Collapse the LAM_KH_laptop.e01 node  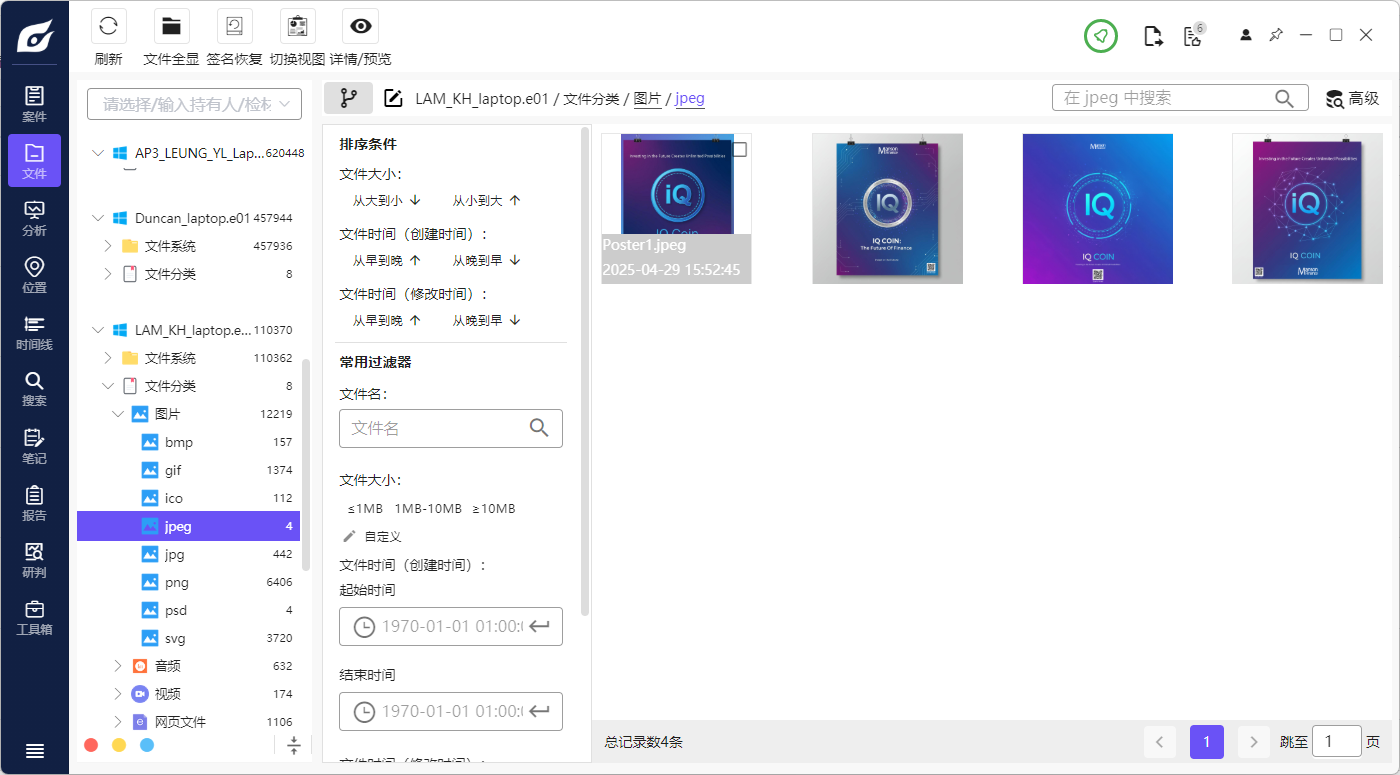97,329
